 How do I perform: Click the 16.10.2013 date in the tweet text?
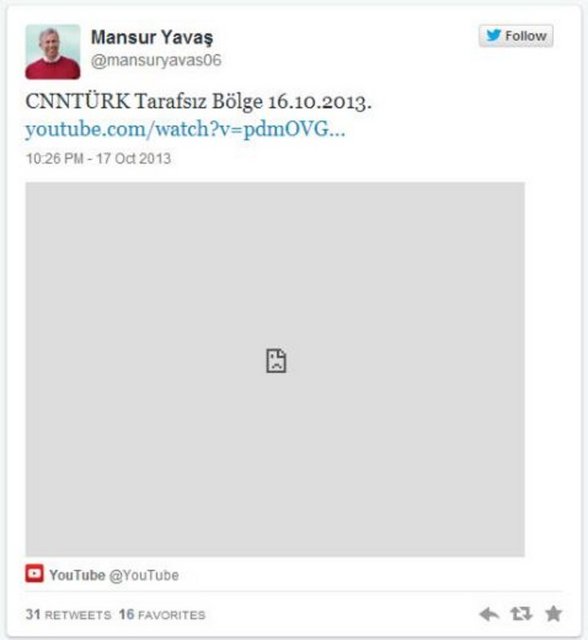pyautogui.click(x=320, y=102)
